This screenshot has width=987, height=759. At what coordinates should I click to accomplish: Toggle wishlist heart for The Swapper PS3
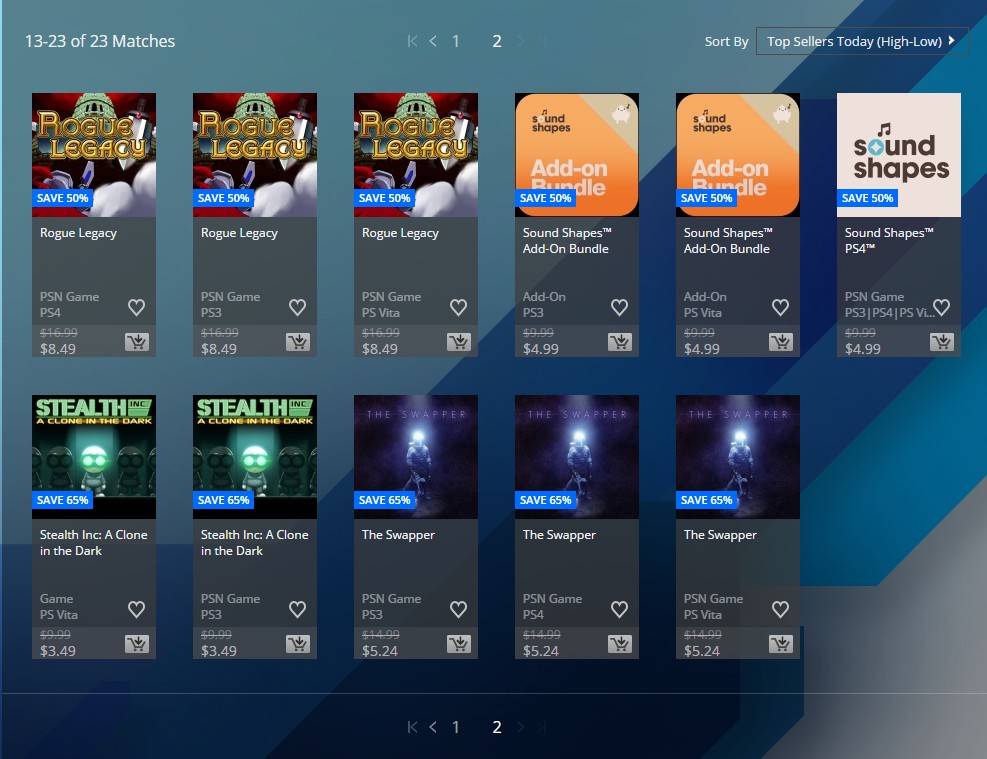click(x=458, y=609)
